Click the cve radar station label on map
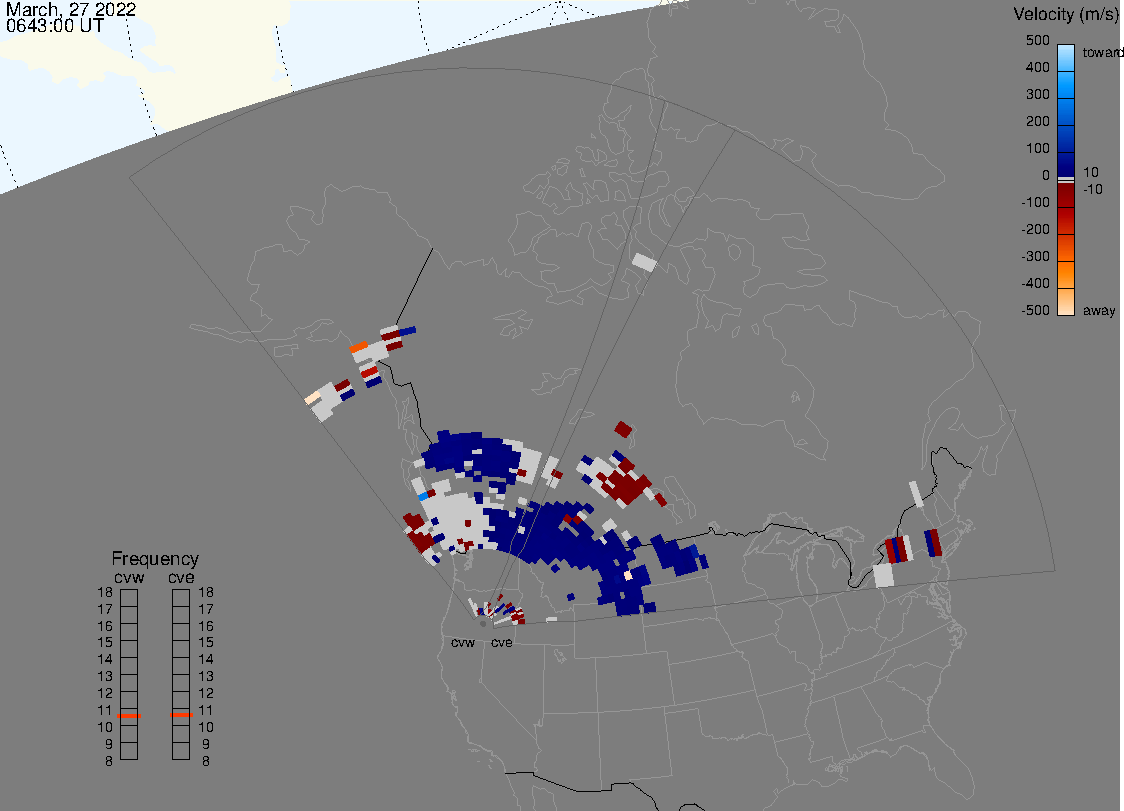Screen dimensions: 1124x811 click(501, 642)
